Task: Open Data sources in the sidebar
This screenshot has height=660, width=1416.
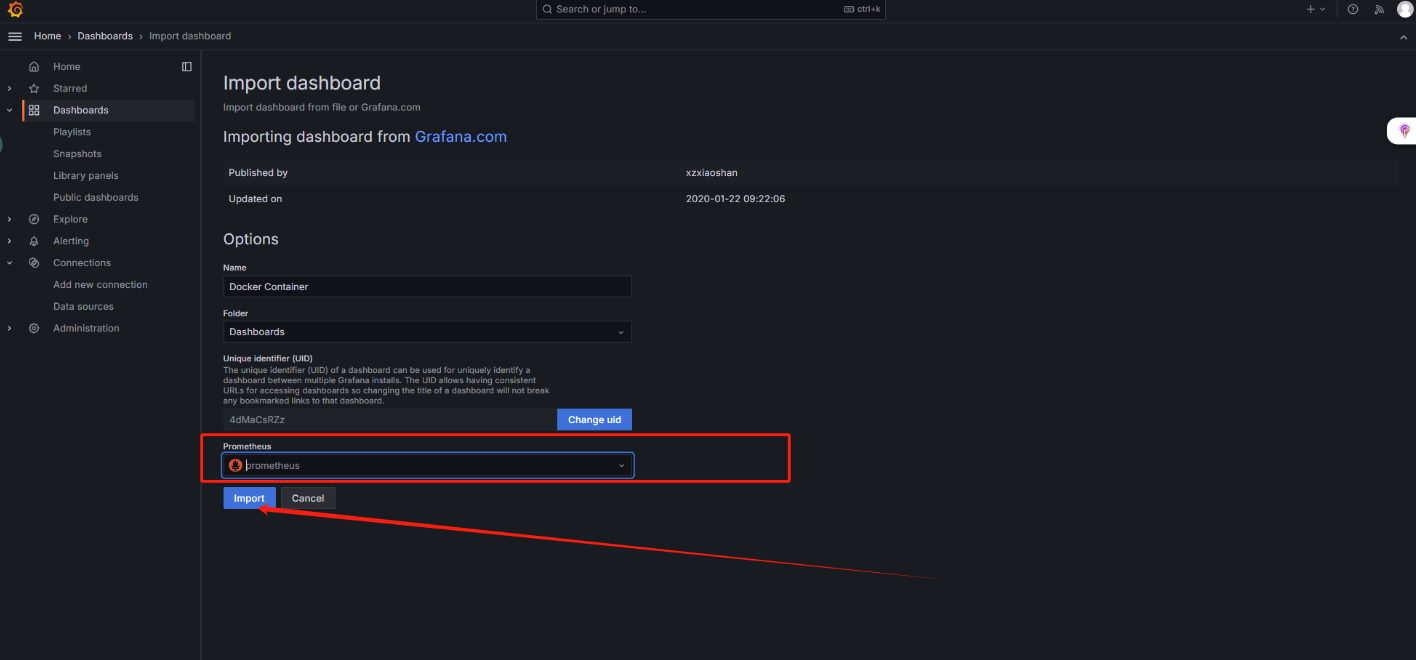Action: click(83, 307)
